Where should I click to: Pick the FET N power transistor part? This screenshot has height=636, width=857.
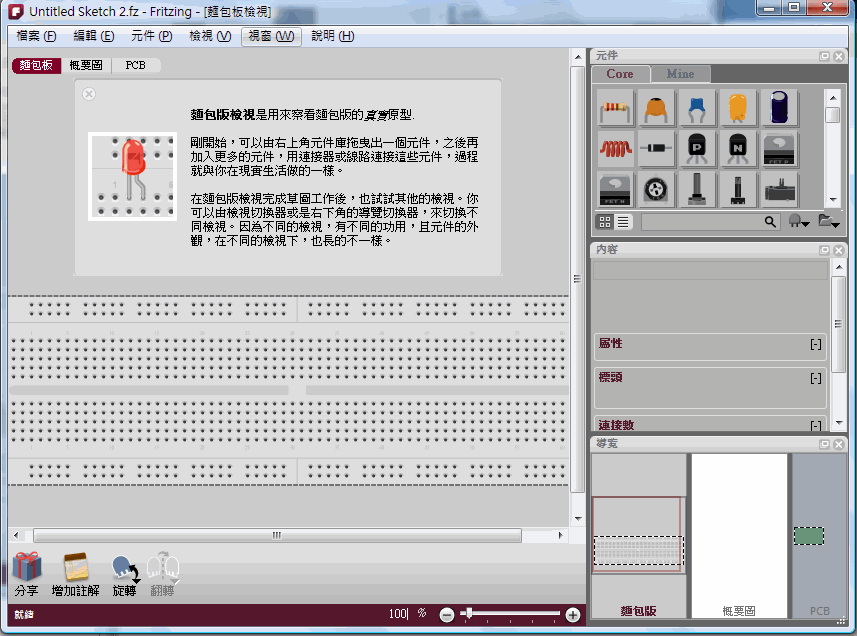click(x=615, y=190)
